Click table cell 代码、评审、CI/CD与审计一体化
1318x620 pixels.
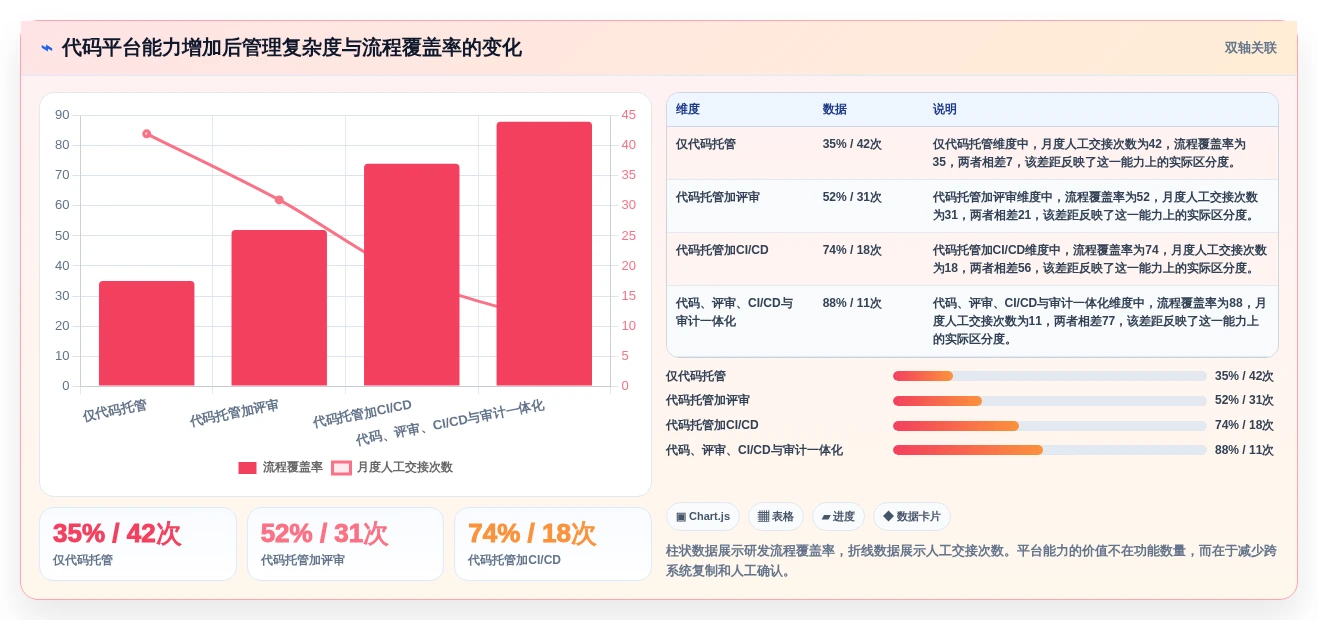click(x=735, y=312)
